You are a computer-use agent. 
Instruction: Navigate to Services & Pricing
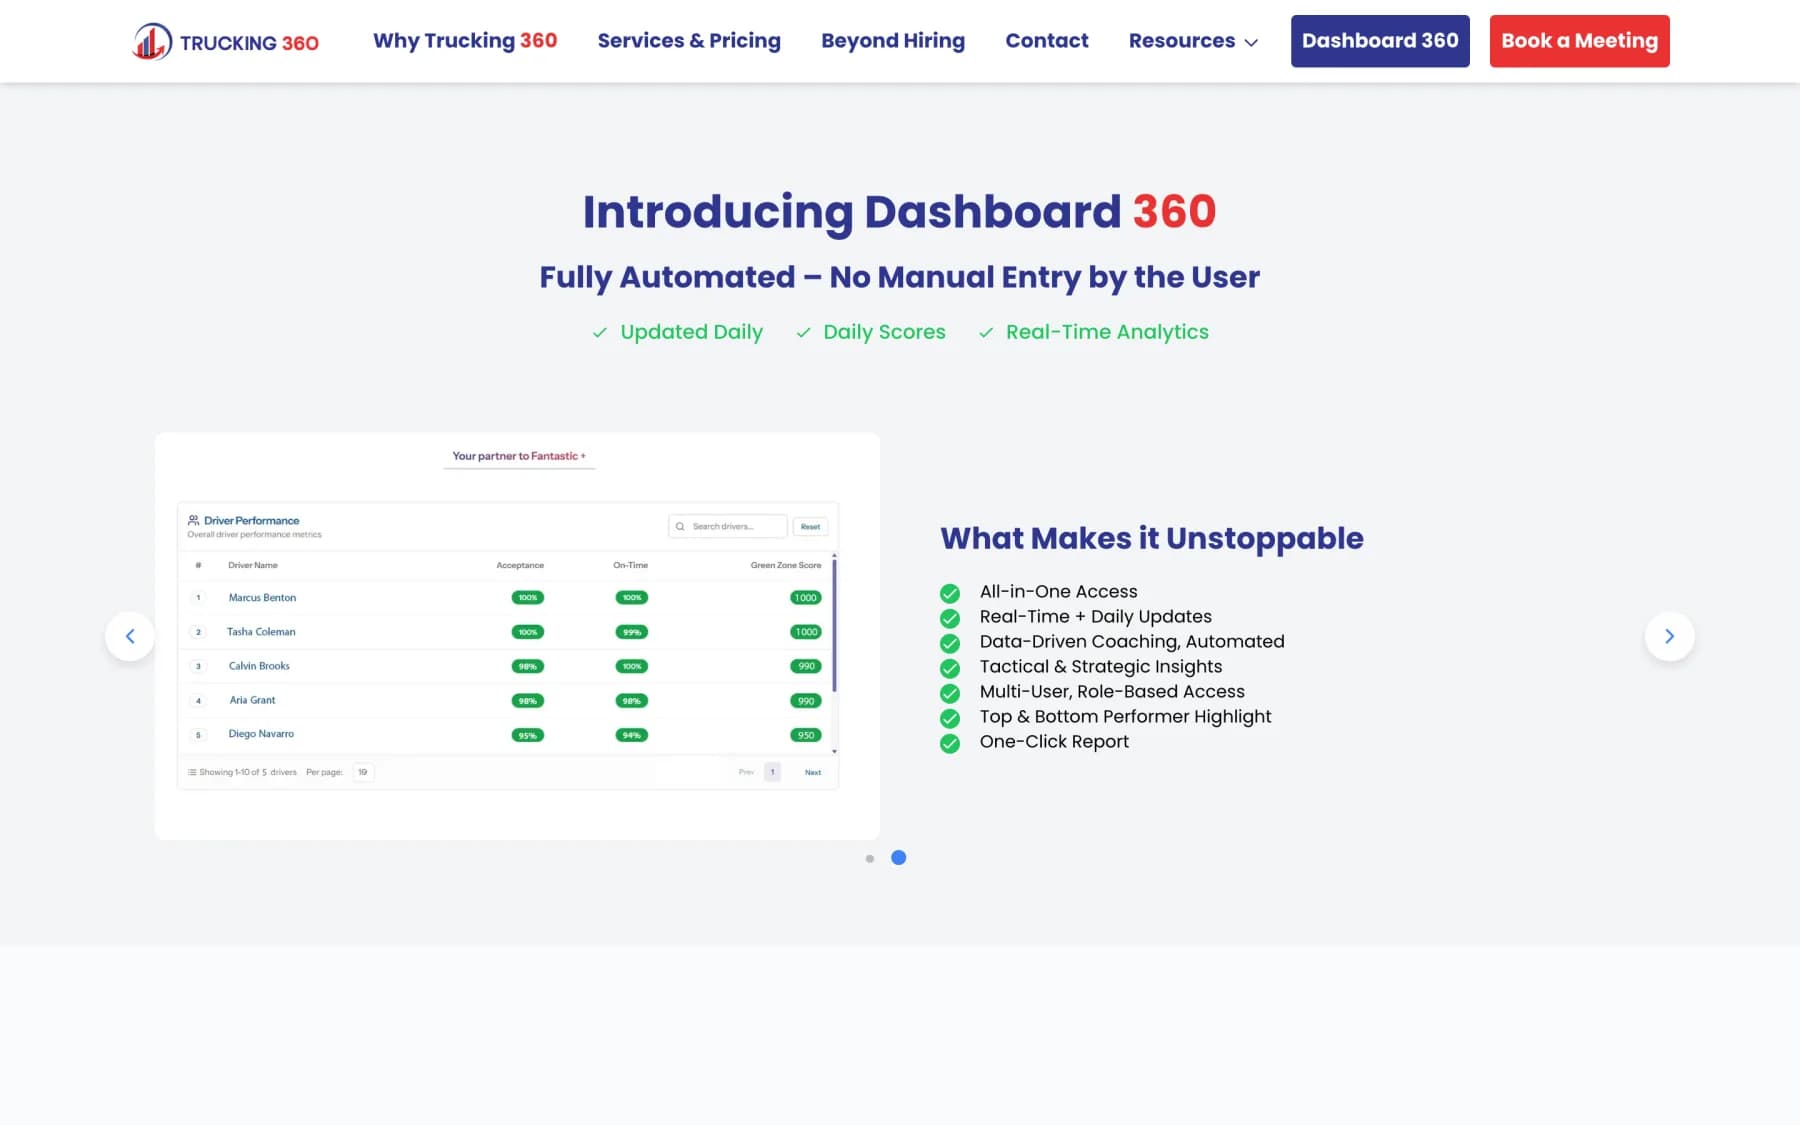coord(689,41)
